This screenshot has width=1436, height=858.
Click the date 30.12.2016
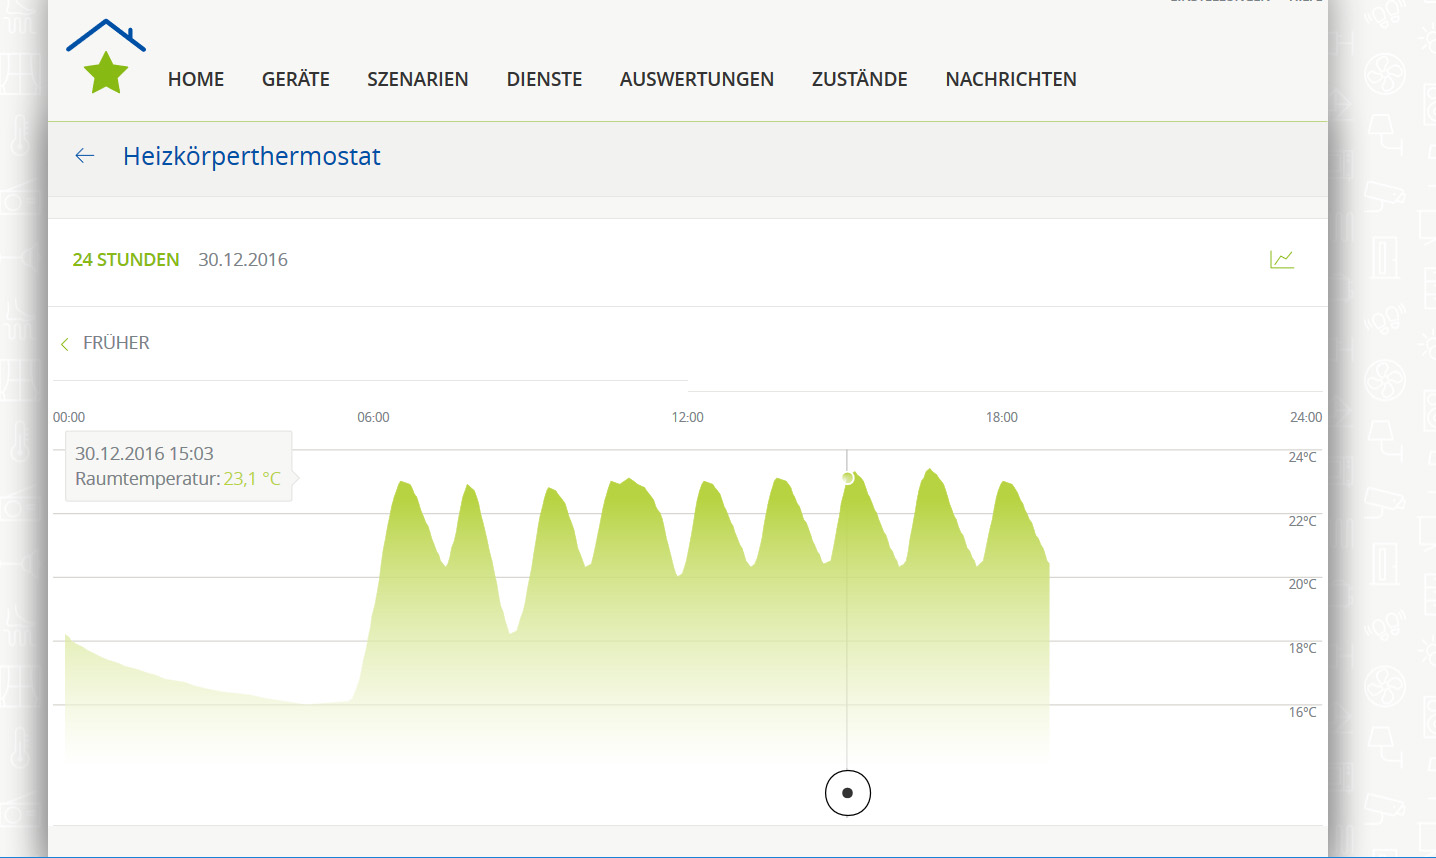pos(243,260)
